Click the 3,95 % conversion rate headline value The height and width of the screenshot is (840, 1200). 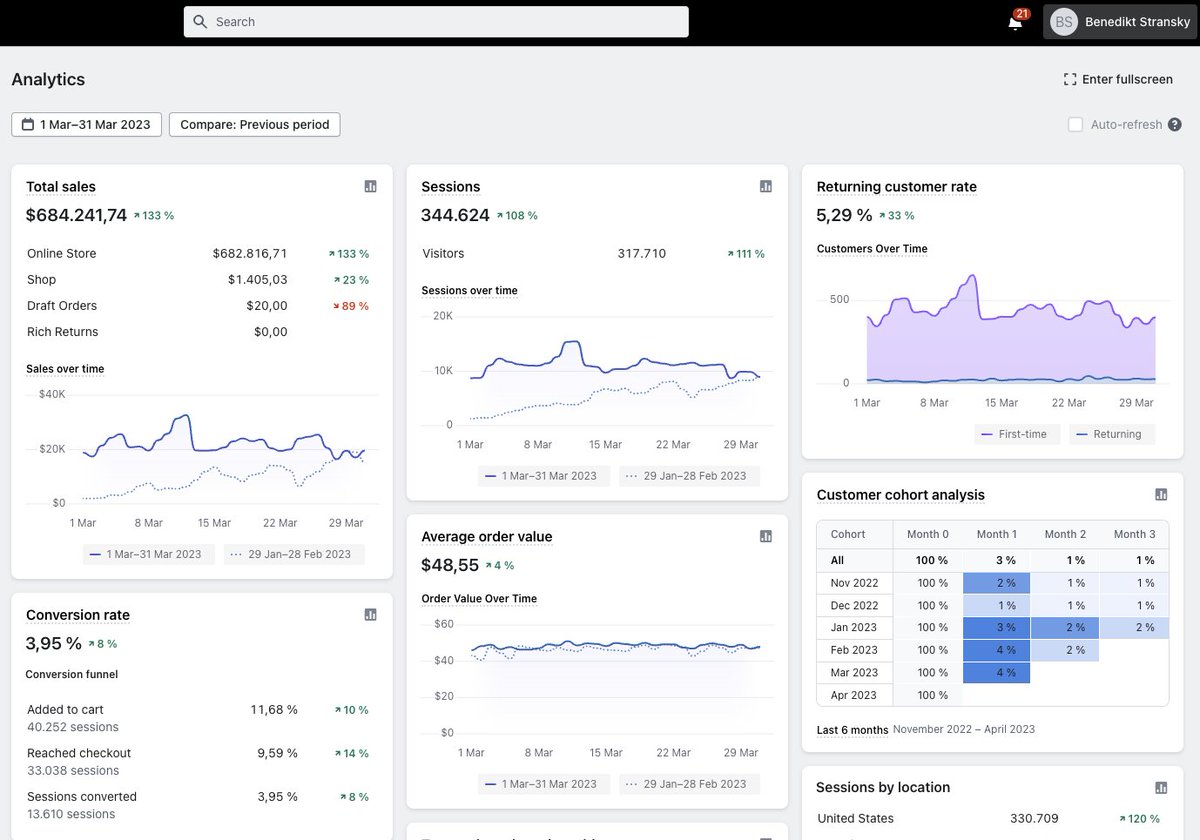[54, 643]
